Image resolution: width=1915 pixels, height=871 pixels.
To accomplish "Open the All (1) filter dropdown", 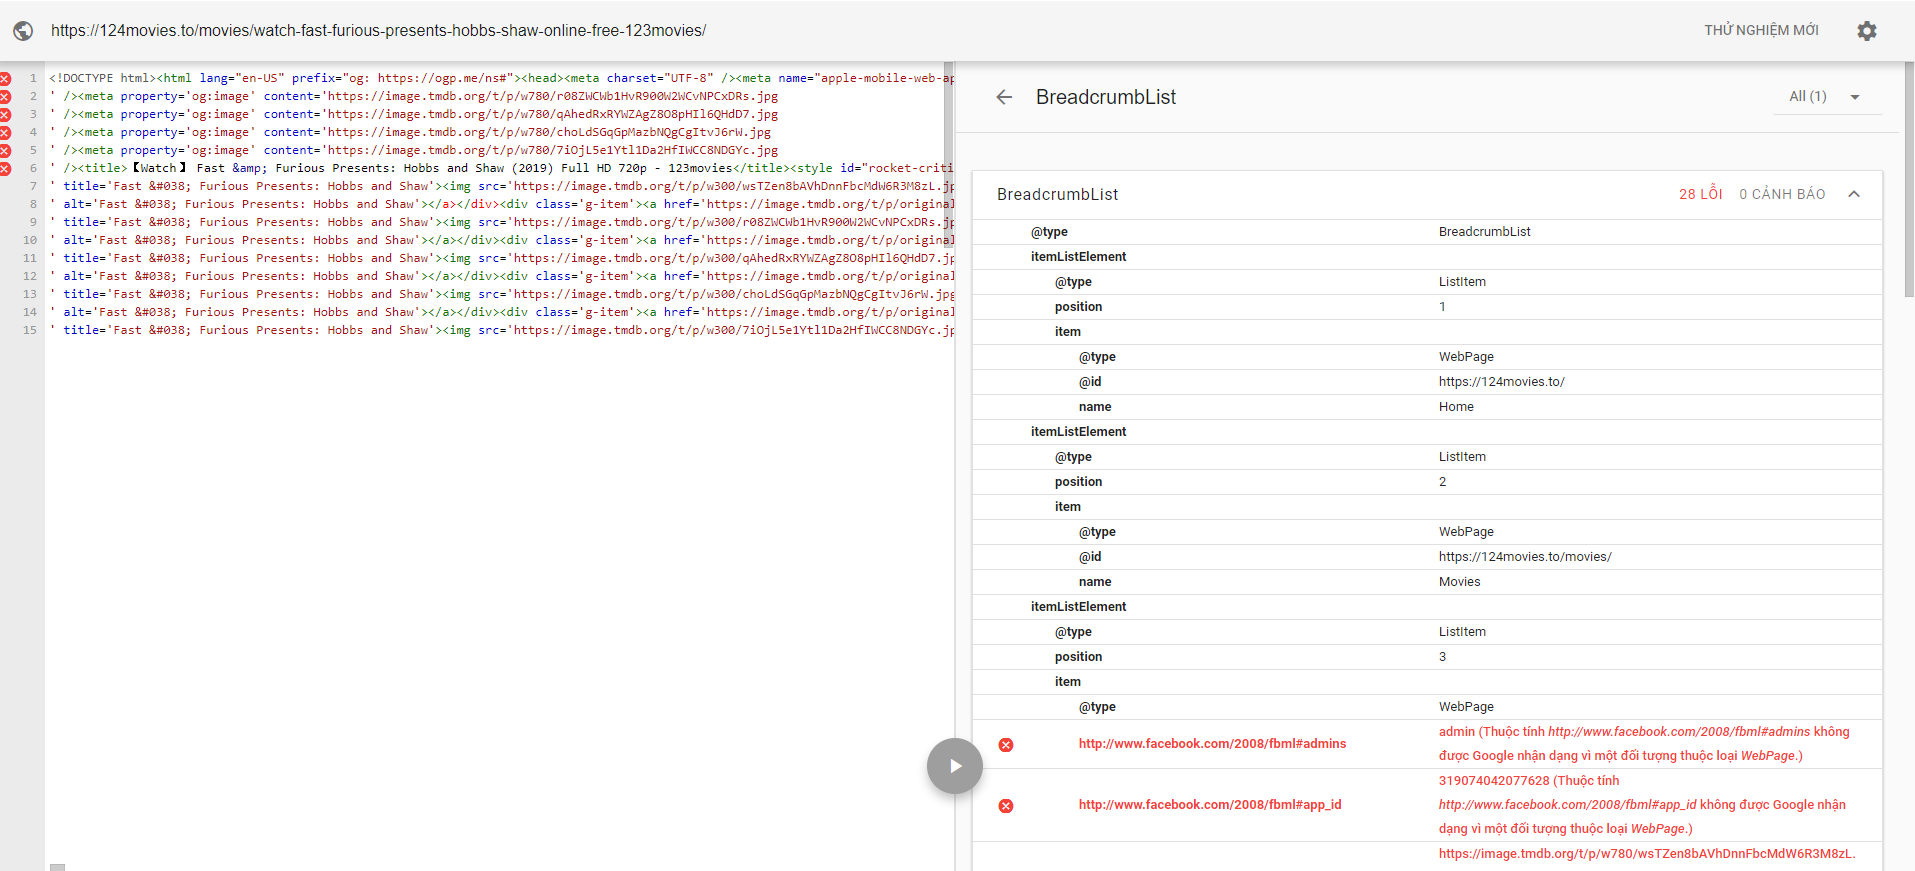I will [x=1826, y=97].
